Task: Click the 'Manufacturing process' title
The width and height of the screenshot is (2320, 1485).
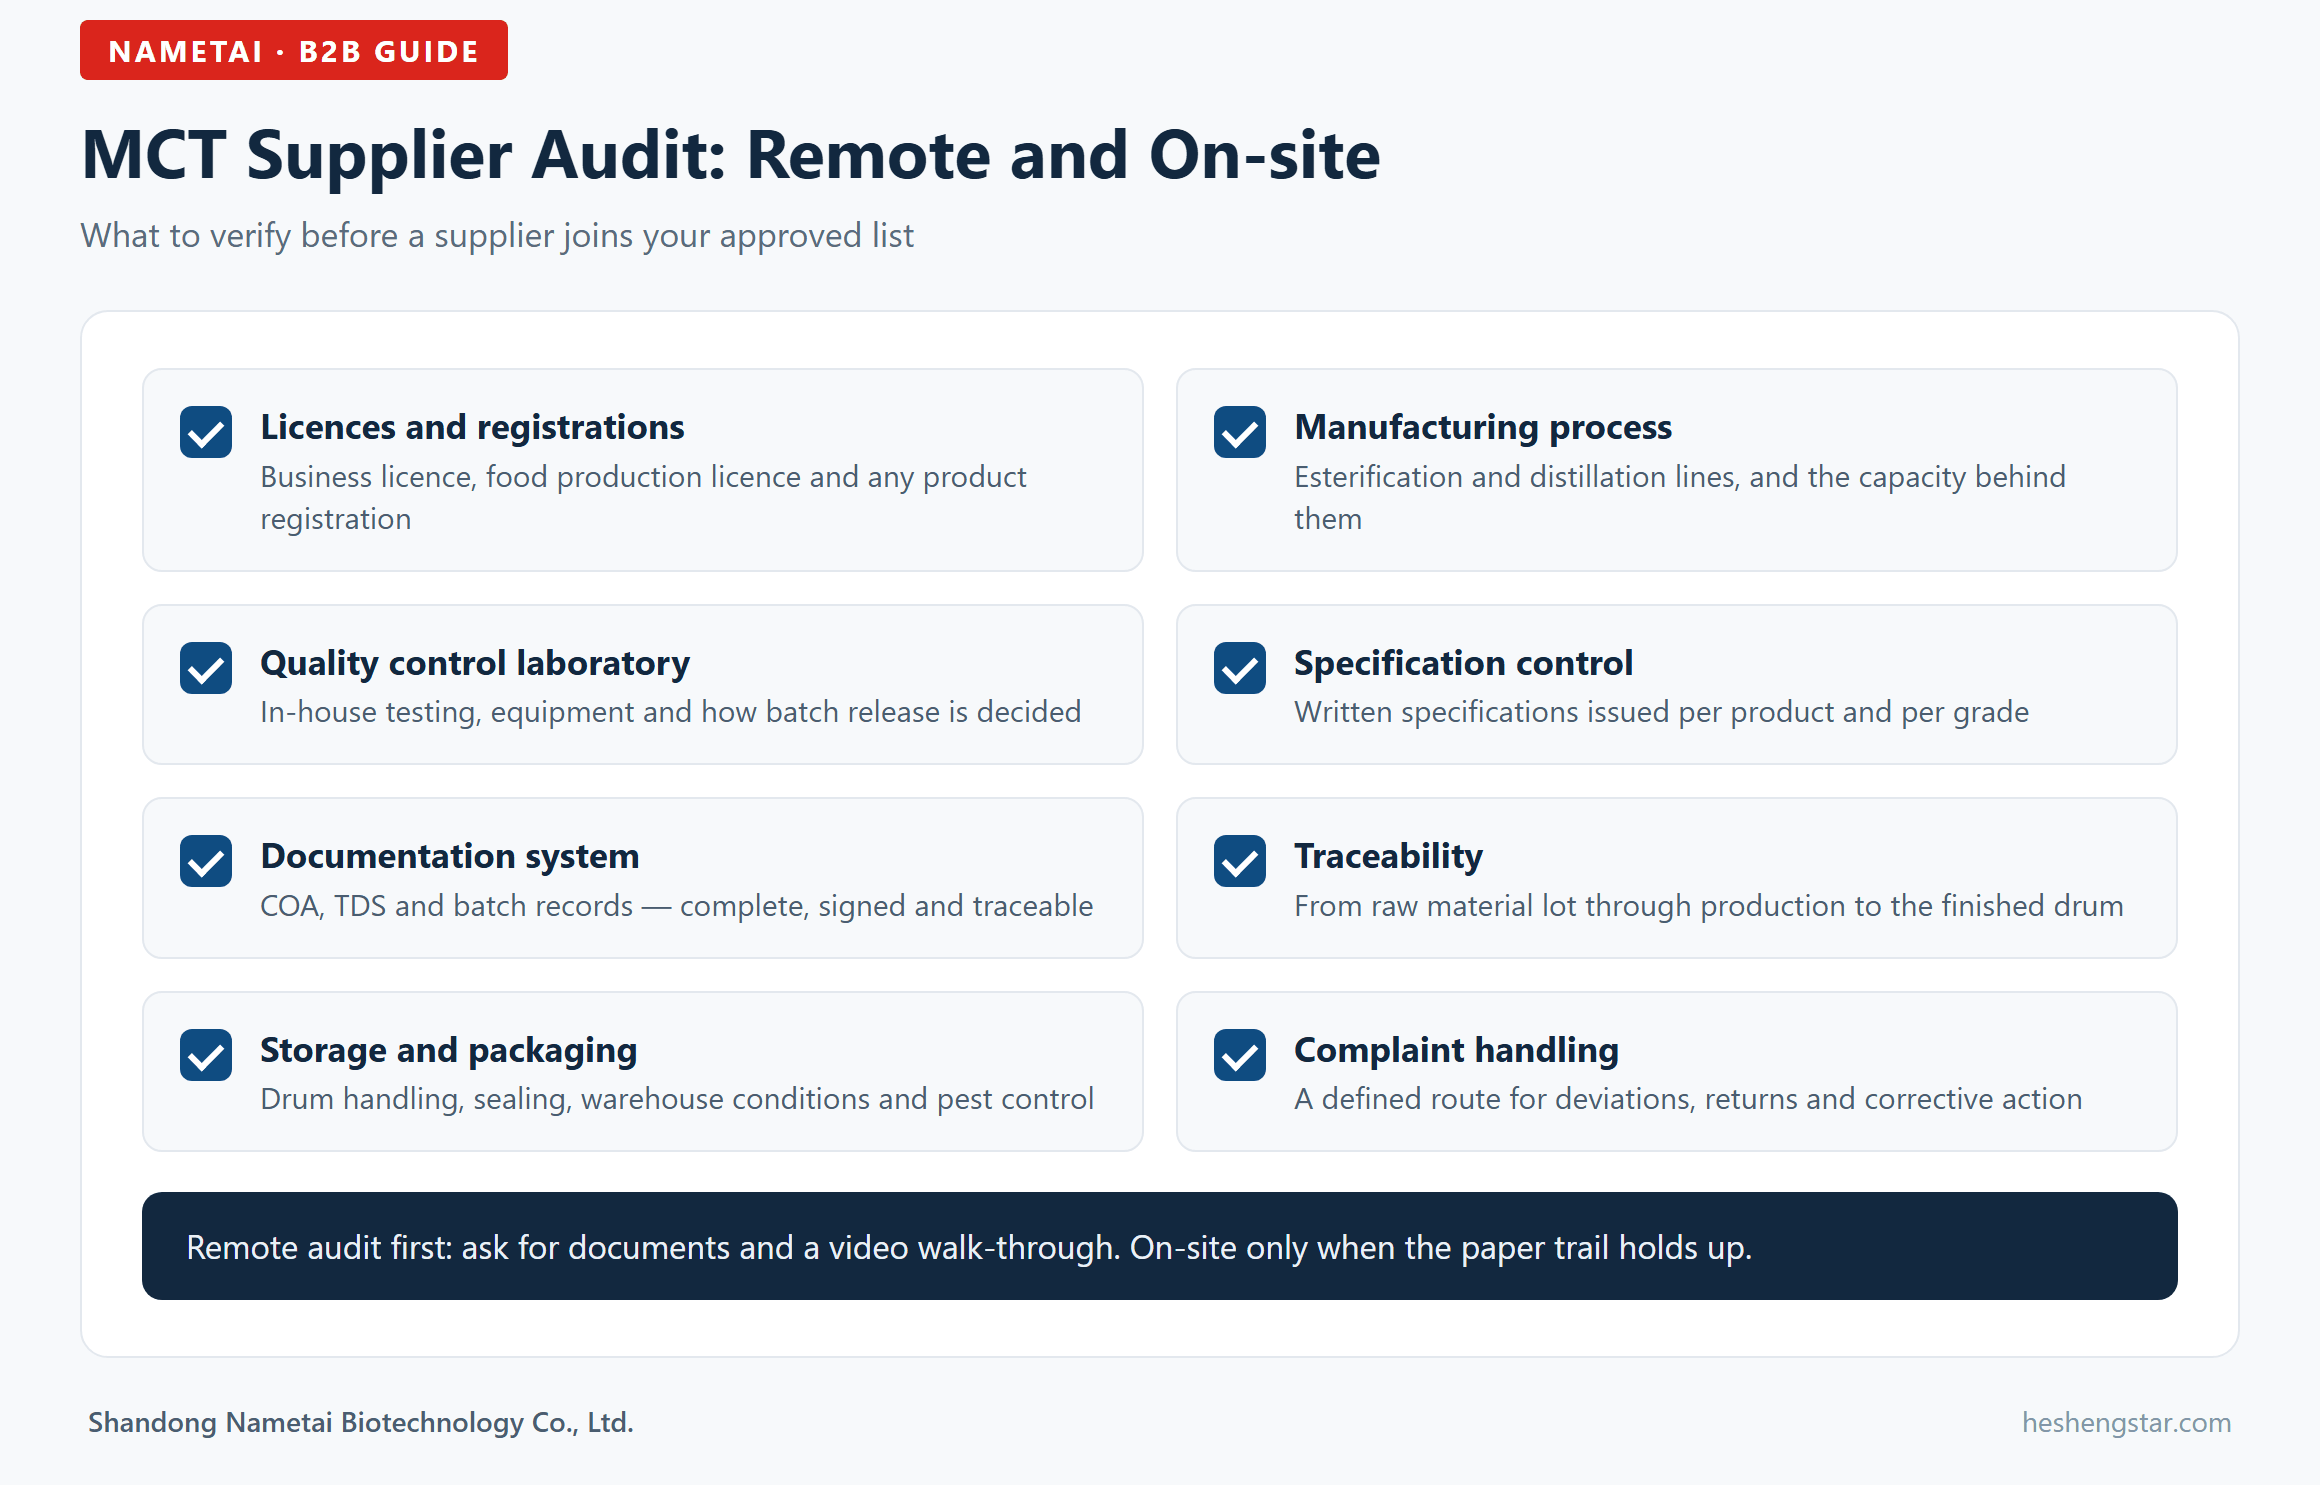Action: click(1483, 427)
